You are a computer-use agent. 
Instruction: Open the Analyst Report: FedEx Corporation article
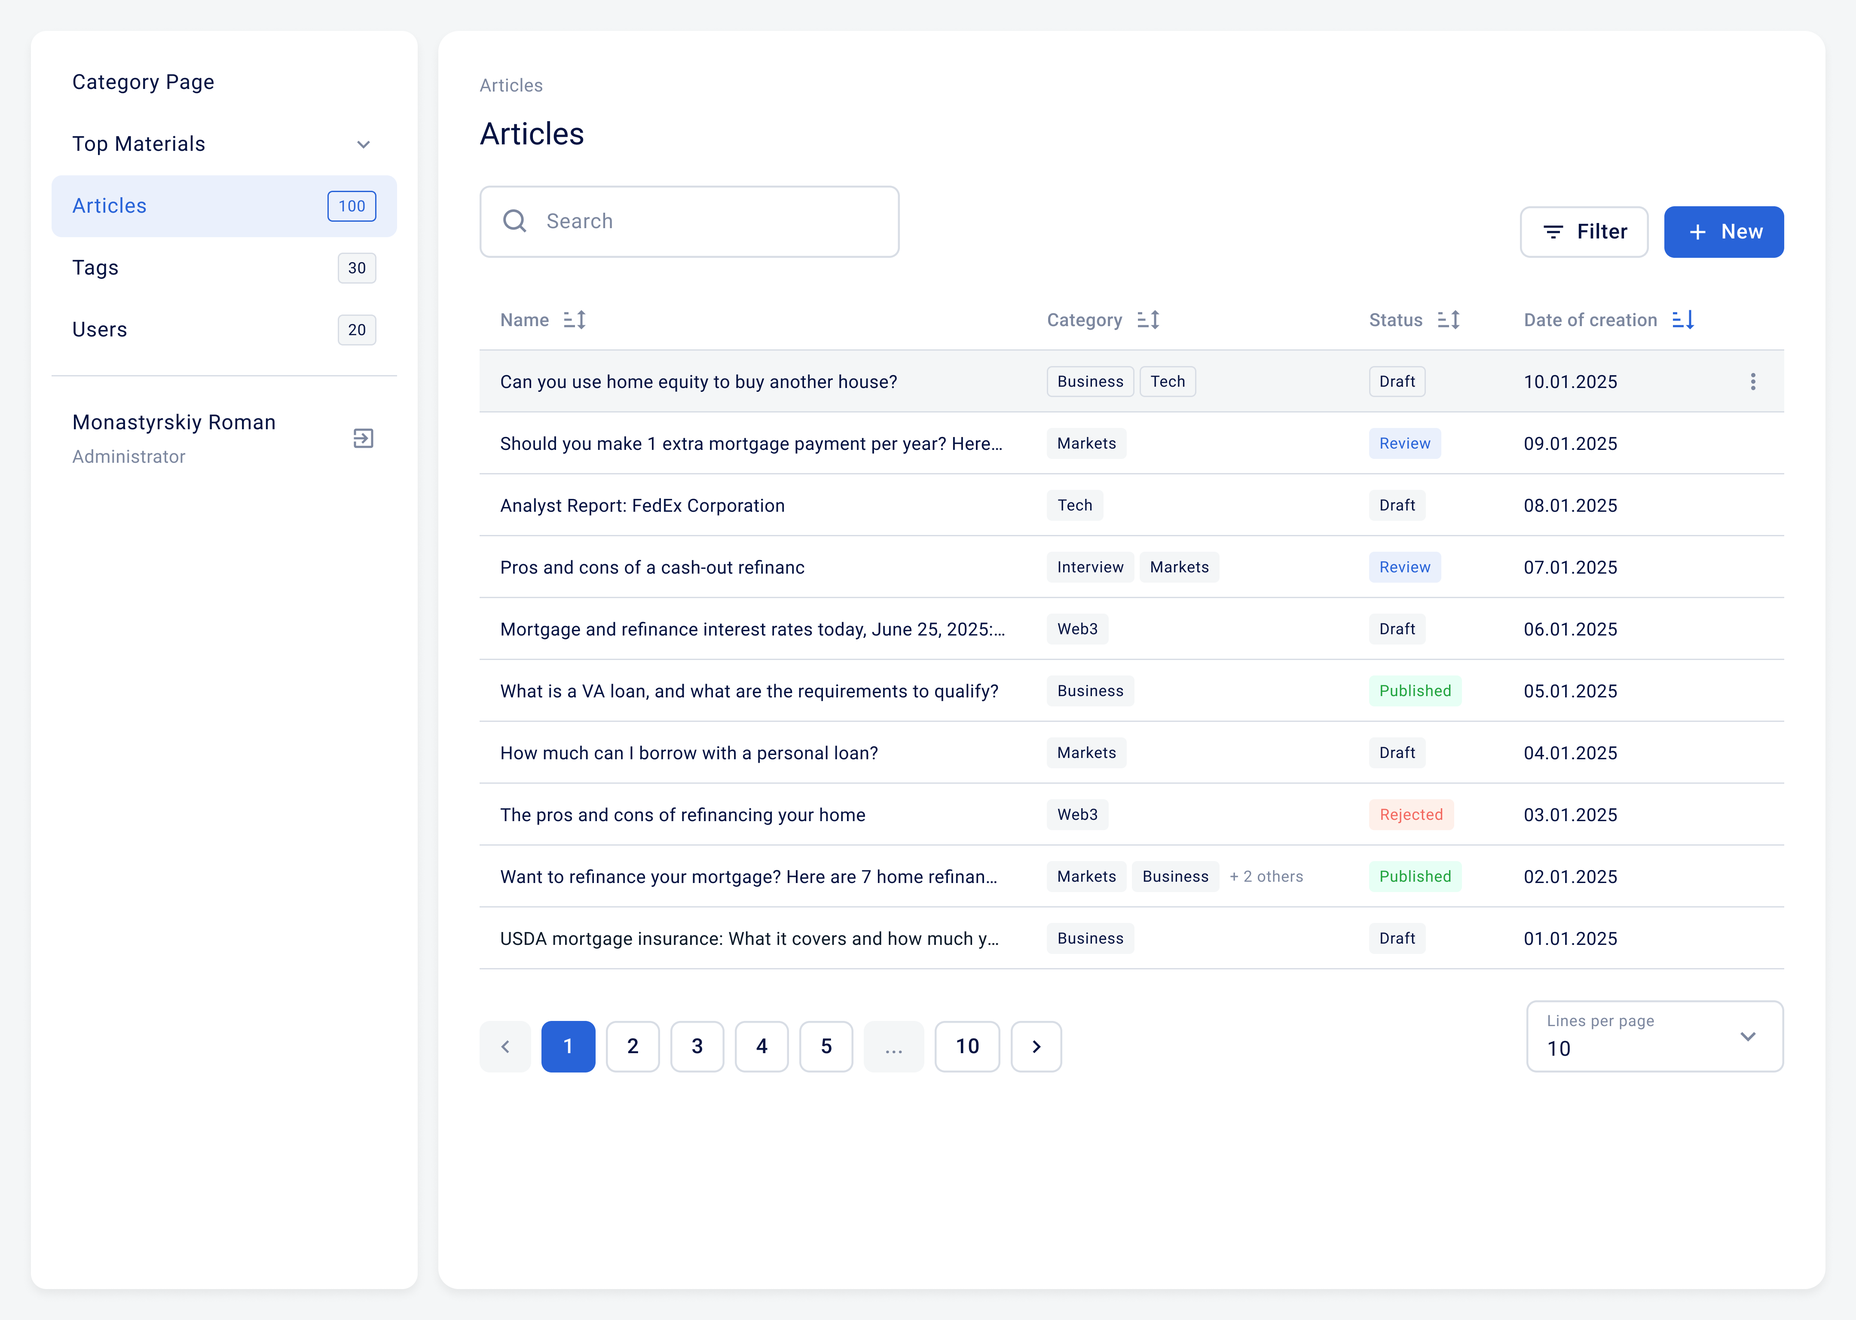[x=642, y=506]
